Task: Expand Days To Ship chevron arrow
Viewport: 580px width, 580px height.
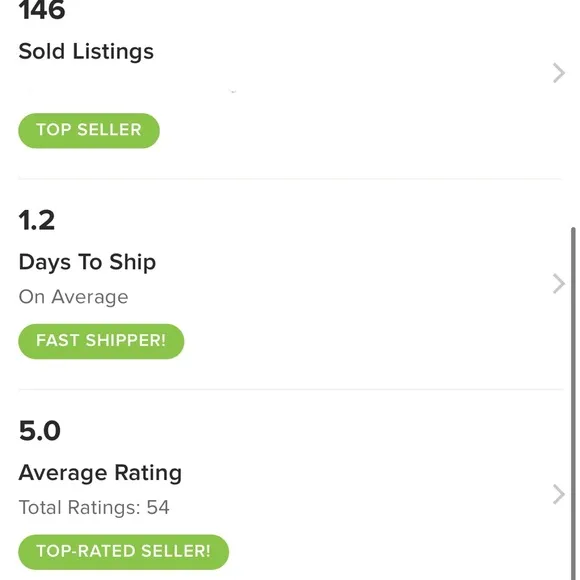Action: [559, 284]
